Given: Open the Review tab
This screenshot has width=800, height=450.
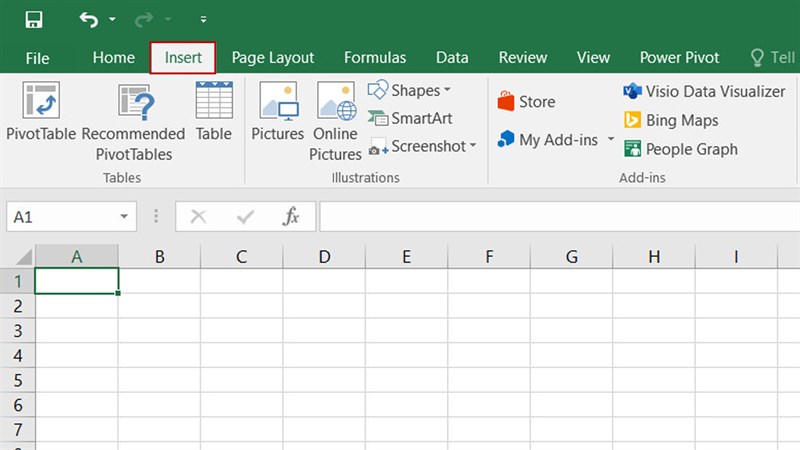Looking at the screenshot, I should [523, 58].
